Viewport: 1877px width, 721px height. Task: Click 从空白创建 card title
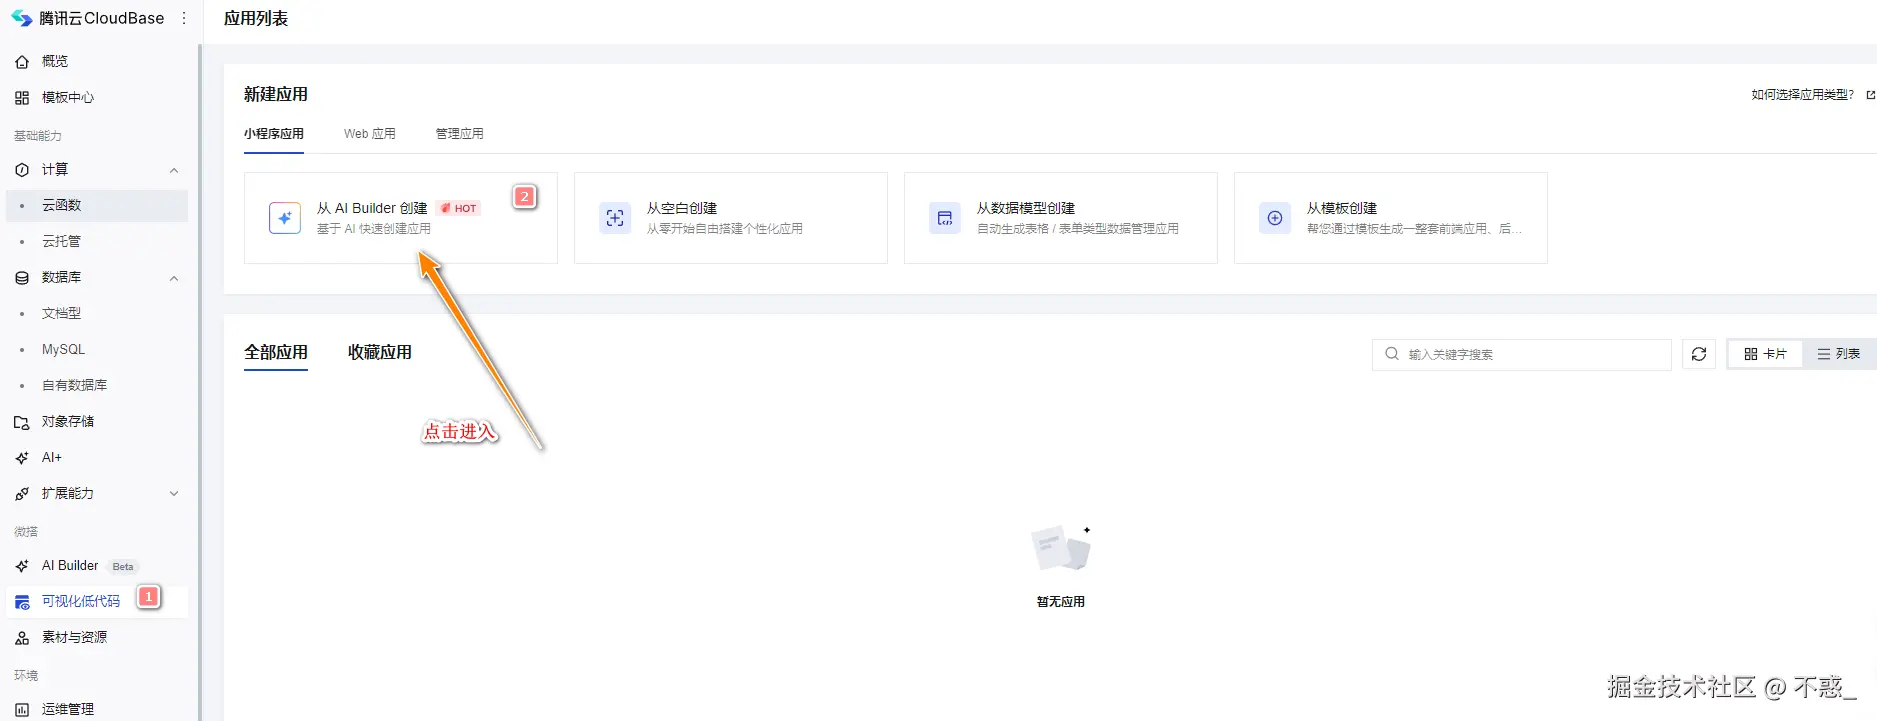coord(682,208)
